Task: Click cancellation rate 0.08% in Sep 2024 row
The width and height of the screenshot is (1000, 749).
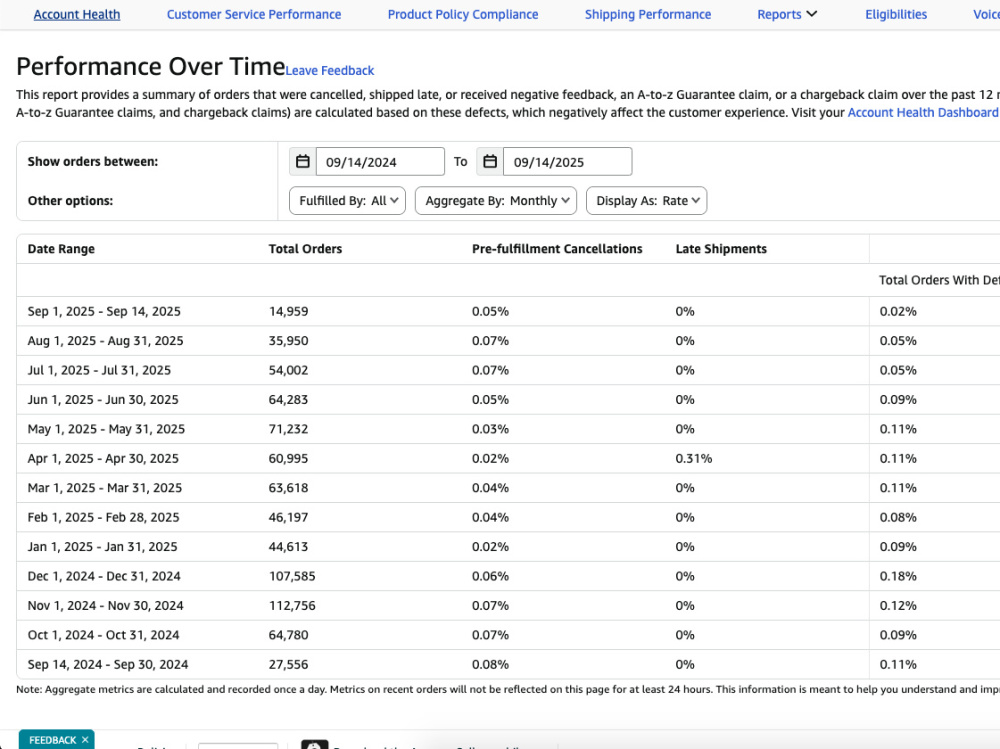Action: coord(490,664)
